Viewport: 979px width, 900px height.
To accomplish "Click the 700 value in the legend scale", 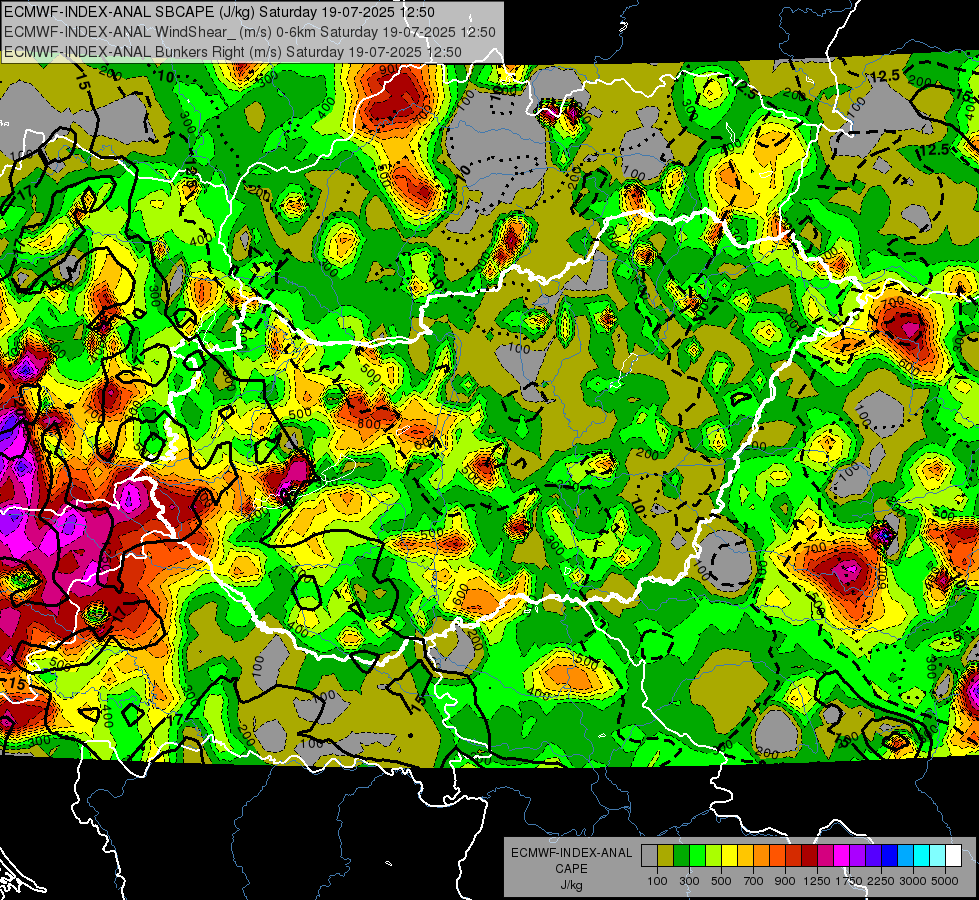I will [x=754, y=881].
